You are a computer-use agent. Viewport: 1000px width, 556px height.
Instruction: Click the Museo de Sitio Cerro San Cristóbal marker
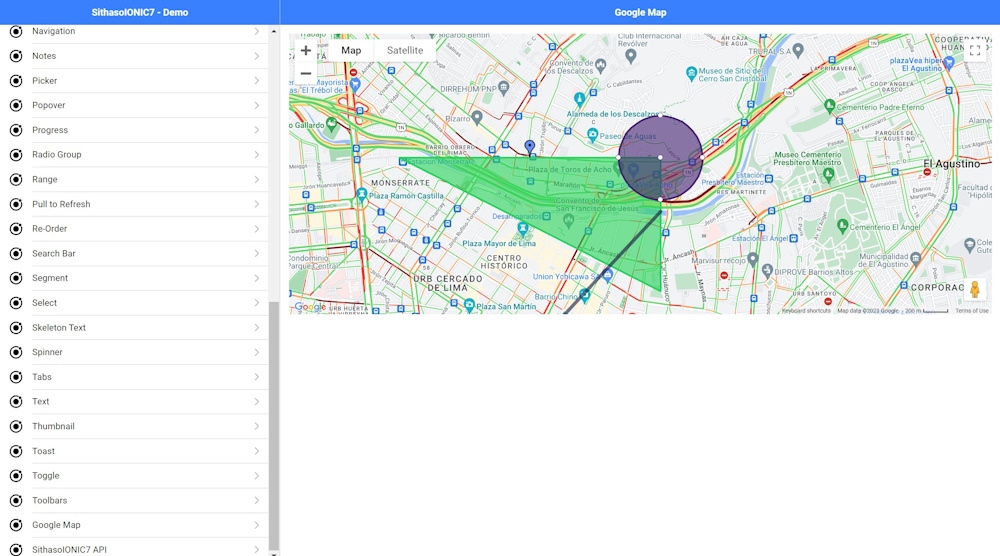click(x=691, y=73)
